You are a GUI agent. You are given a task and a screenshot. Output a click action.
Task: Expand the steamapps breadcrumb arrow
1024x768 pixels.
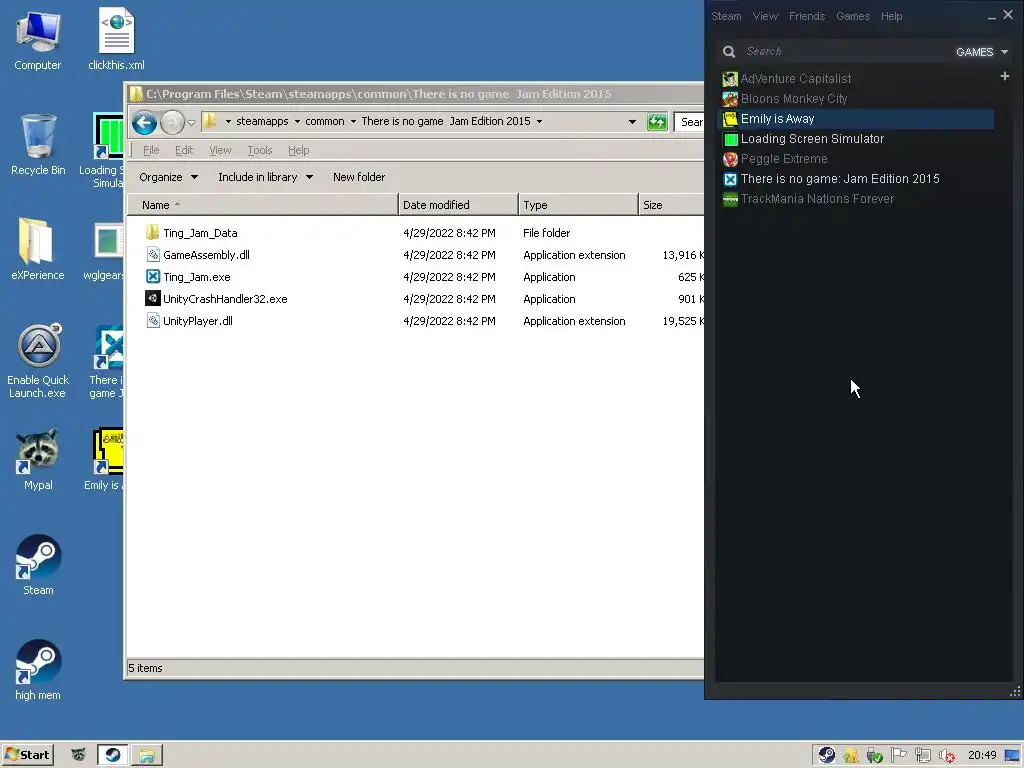point(297,121)
